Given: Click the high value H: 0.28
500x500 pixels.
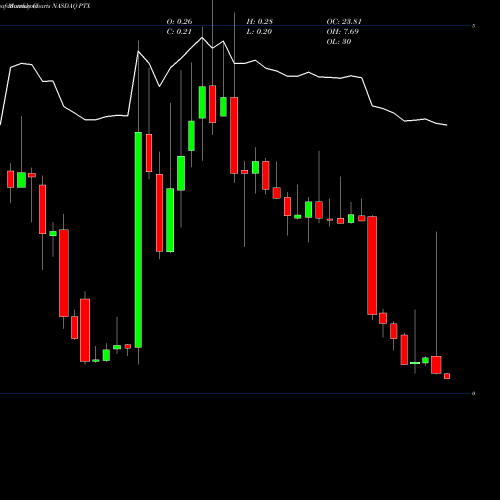Looking at the screenshot, I should click(x=260, y=21).
